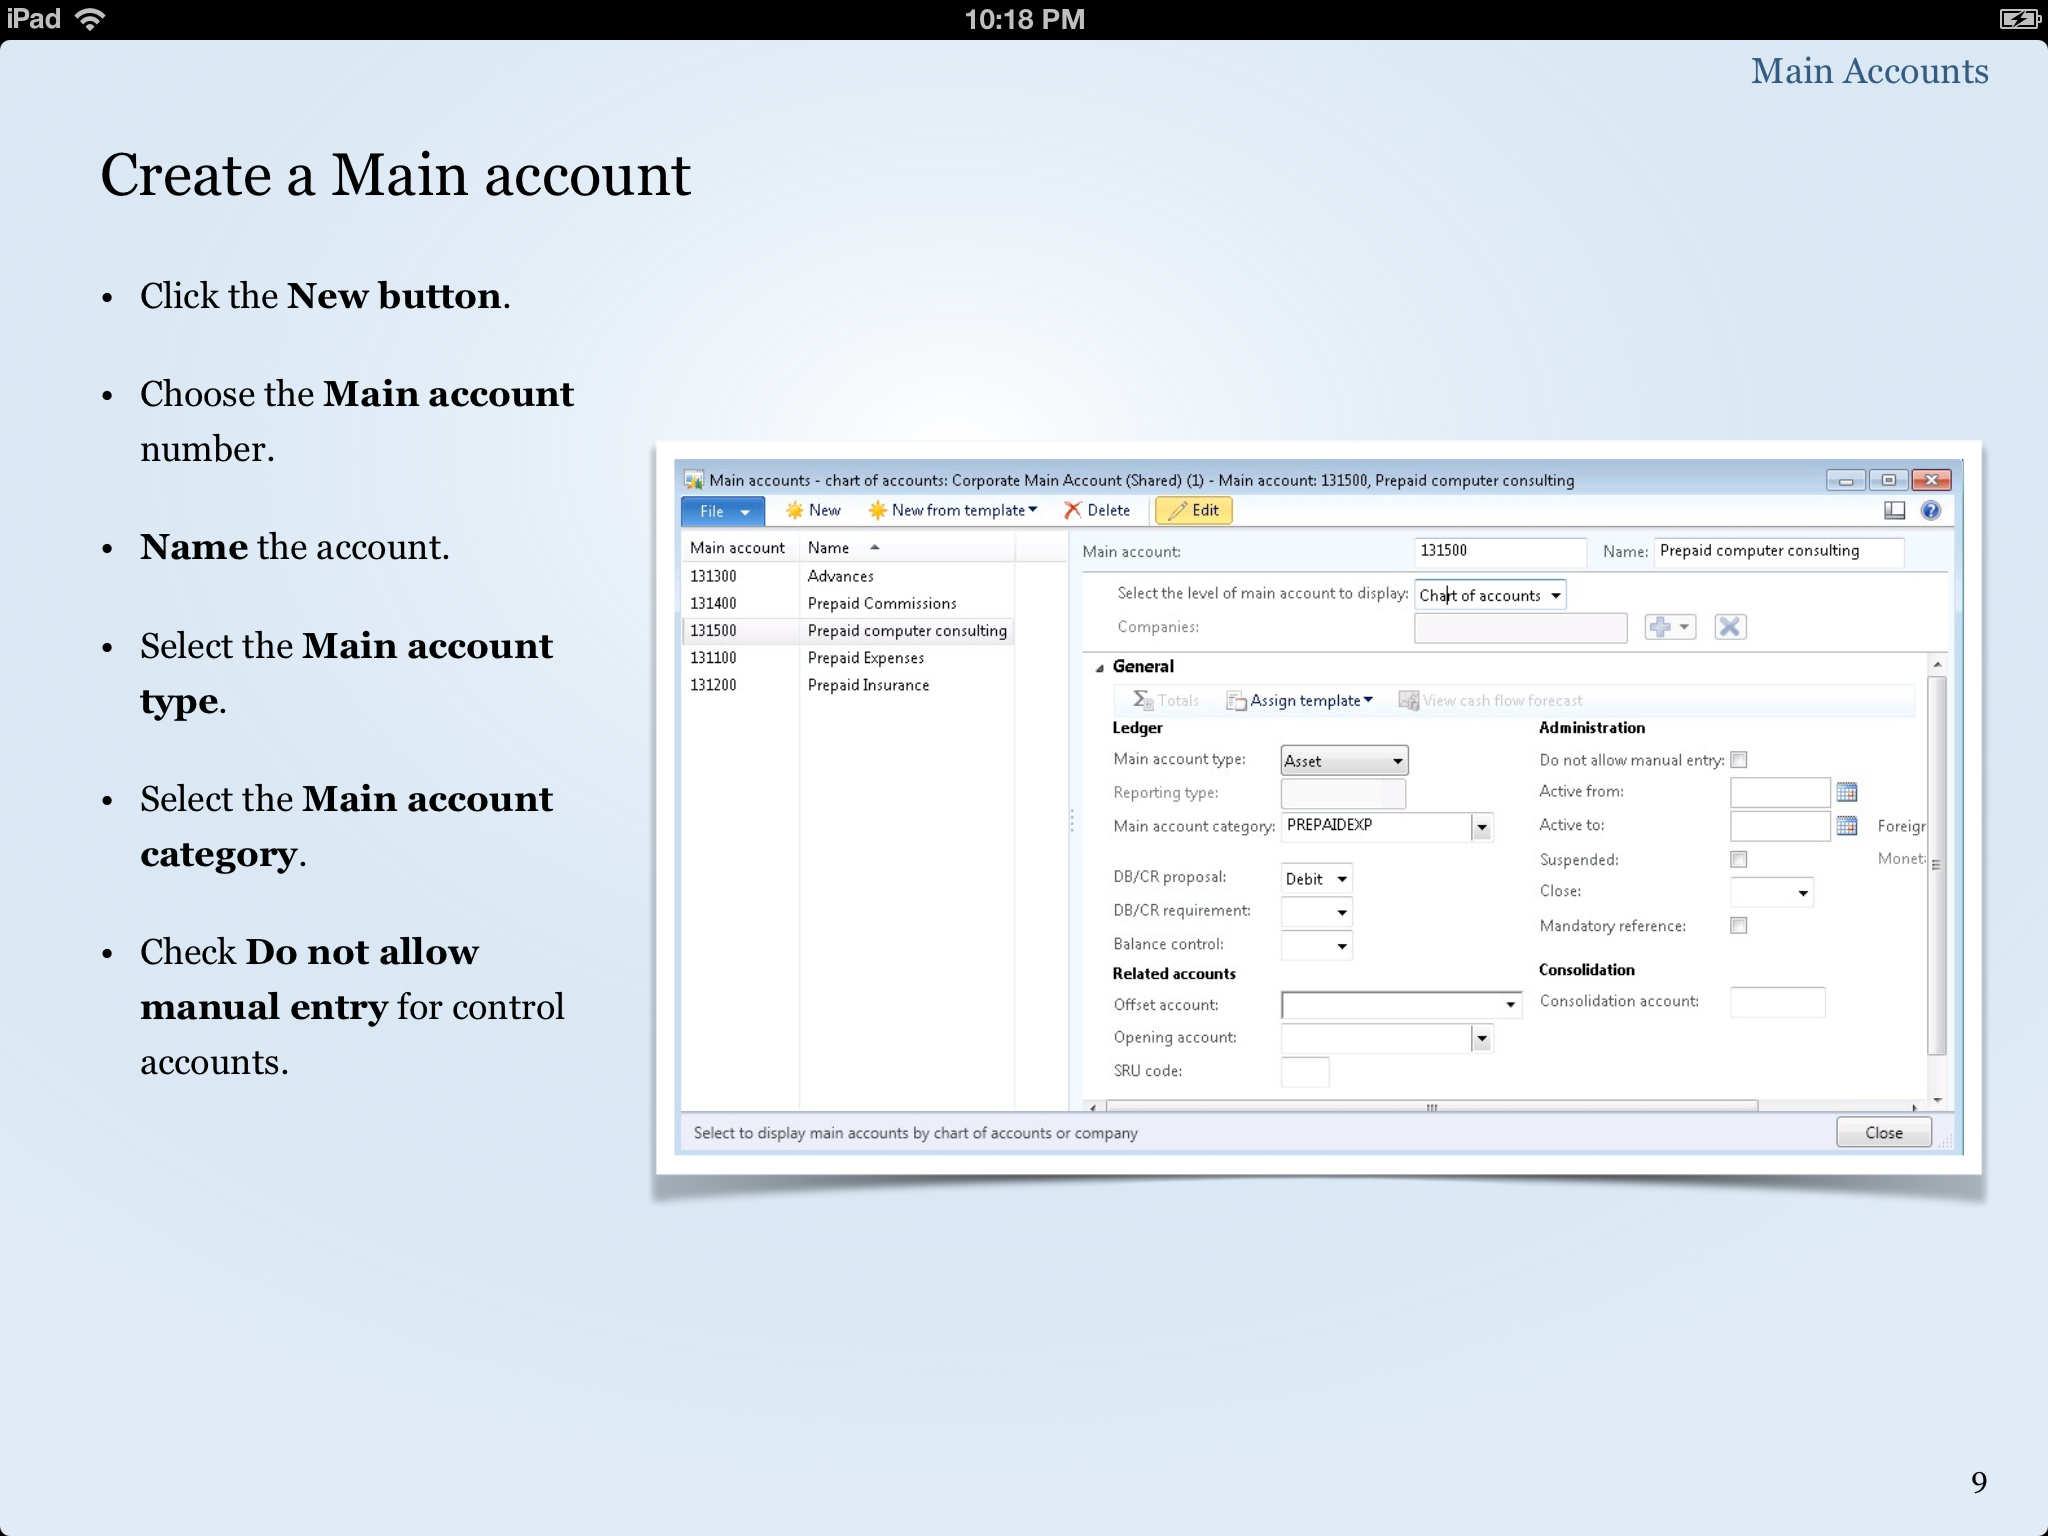This screenshot has height=1536, width=2048.
Task: Open the DB/CR proposal Debit dropdown
Action: tap(1342, 879)
